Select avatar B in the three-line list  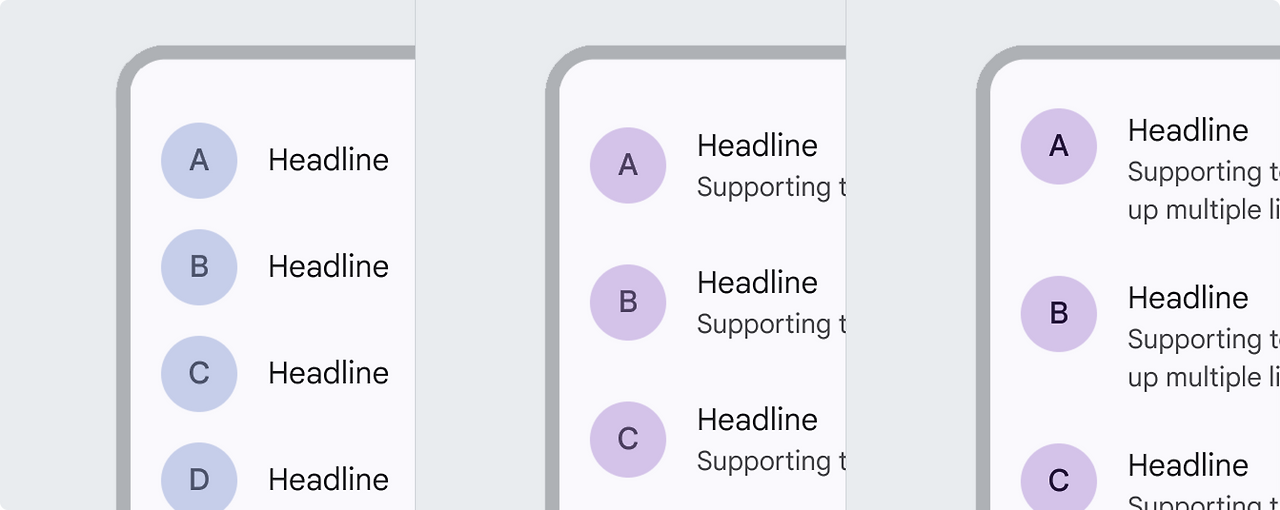tap(1059, 313)
